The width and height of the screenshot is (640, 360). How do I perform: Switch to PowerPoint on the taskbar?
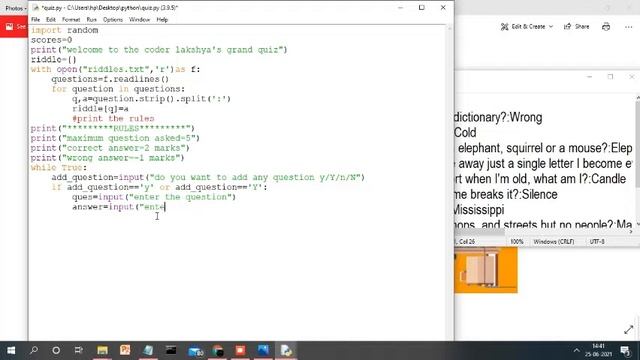[x=125, y=350]
